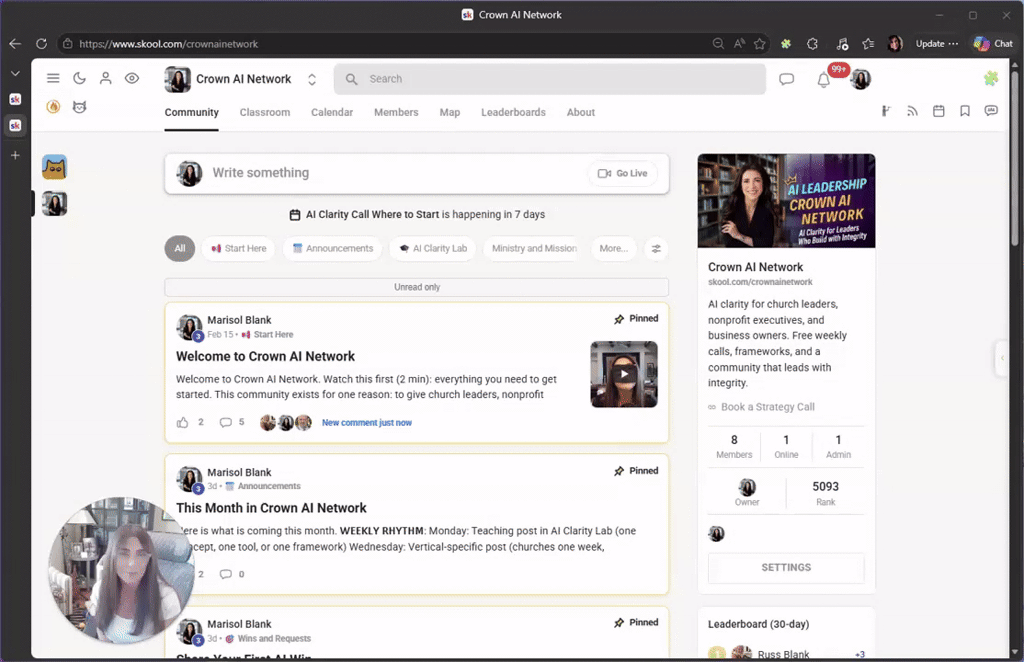Viewport: 1024px width, 662px height.
Task: Open the post filter sliders icon
Action: point(656,249)
